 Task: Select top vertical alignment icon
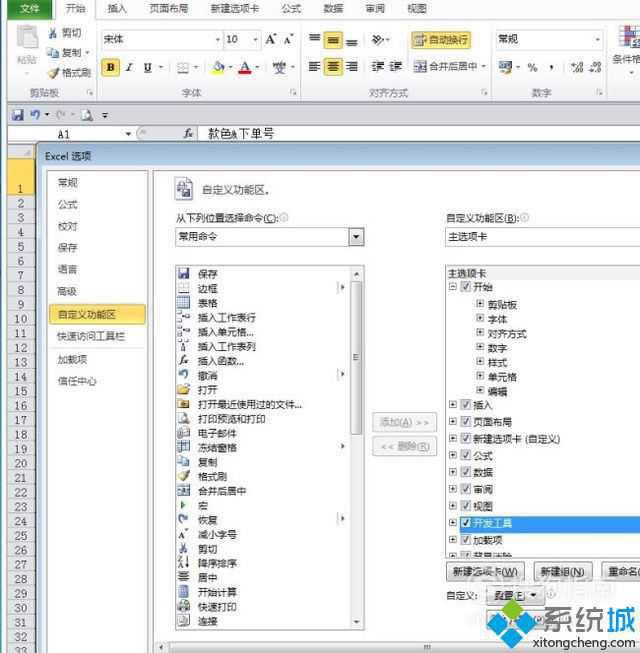click(x=314, y=38)
